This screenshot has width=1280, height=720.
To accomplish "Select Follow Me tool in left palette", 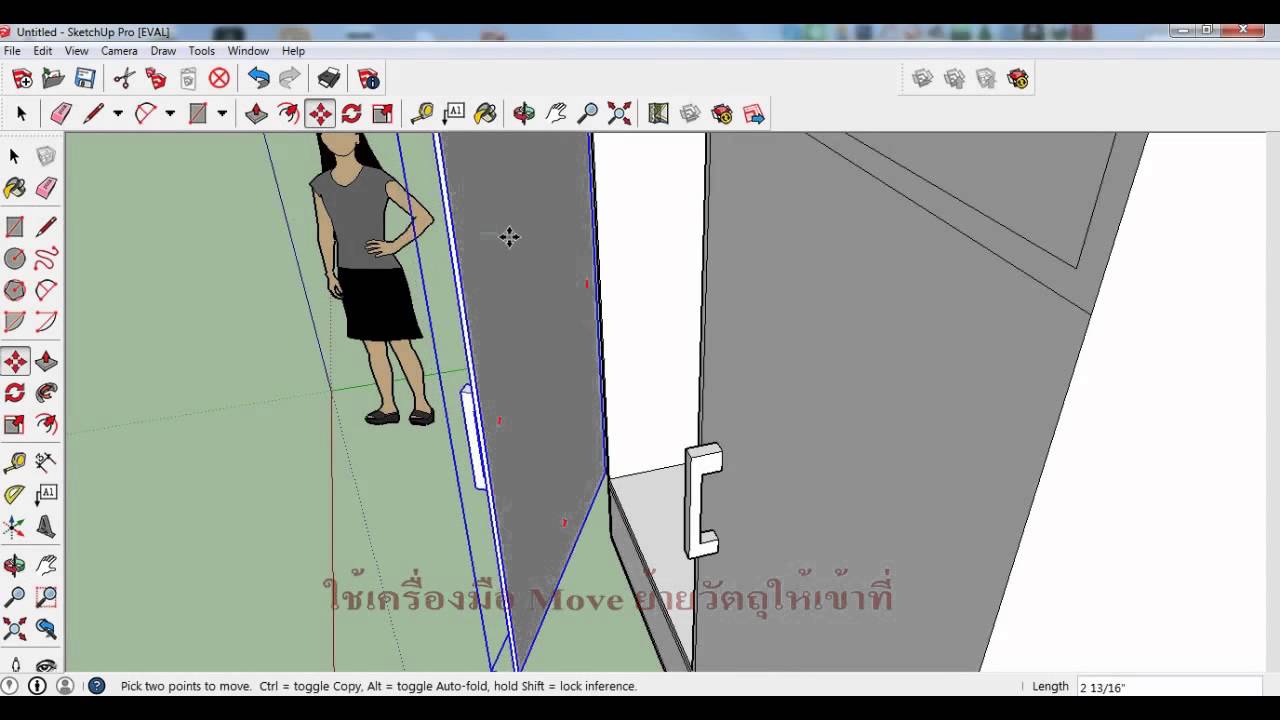I will click(46, 393).
